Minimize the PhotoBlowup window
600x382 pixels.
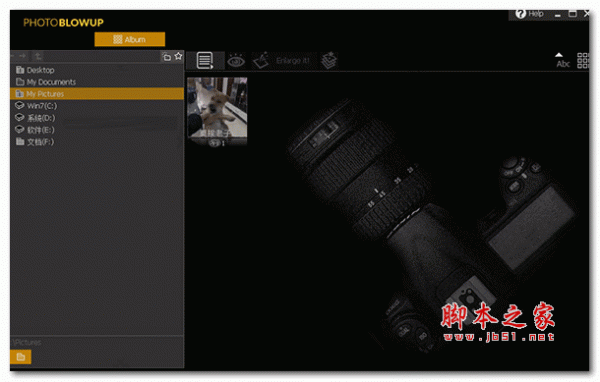coord(558,15)
